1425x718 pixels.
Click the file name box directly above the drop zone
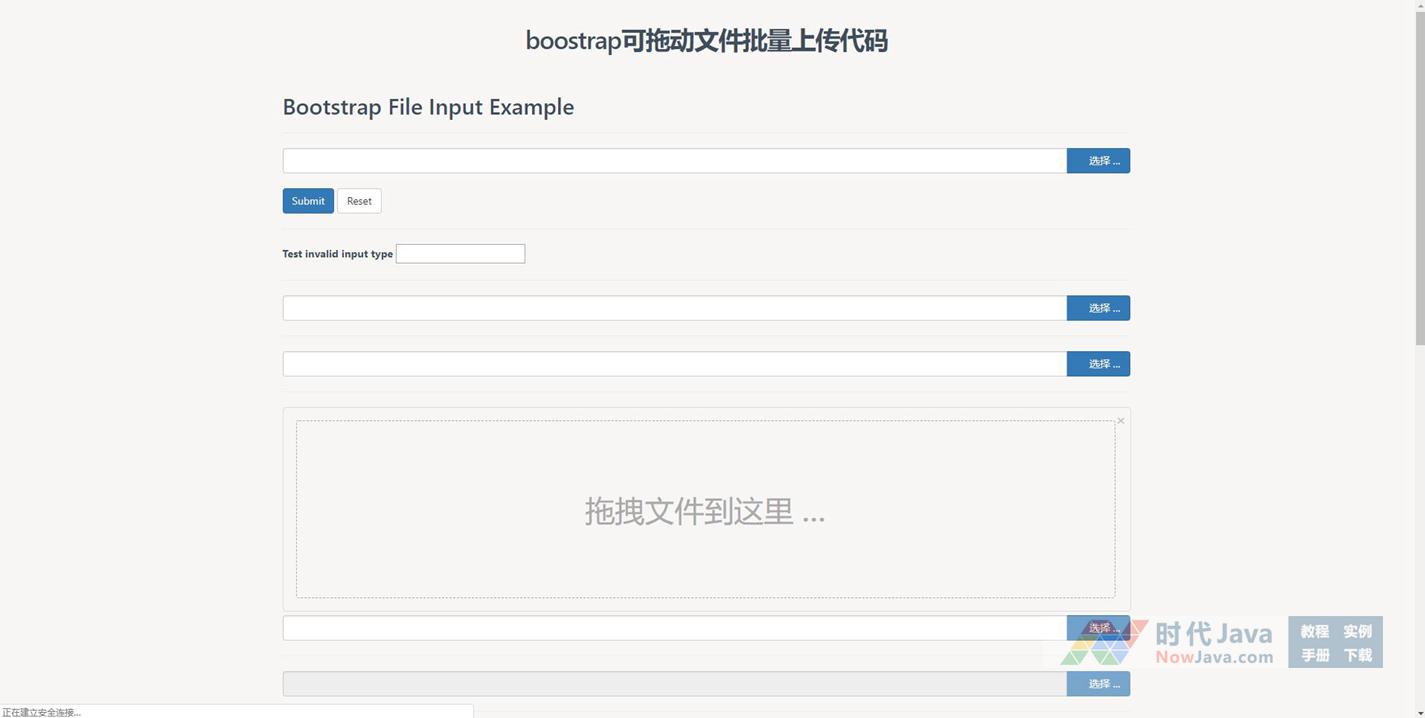pos(674,364)
